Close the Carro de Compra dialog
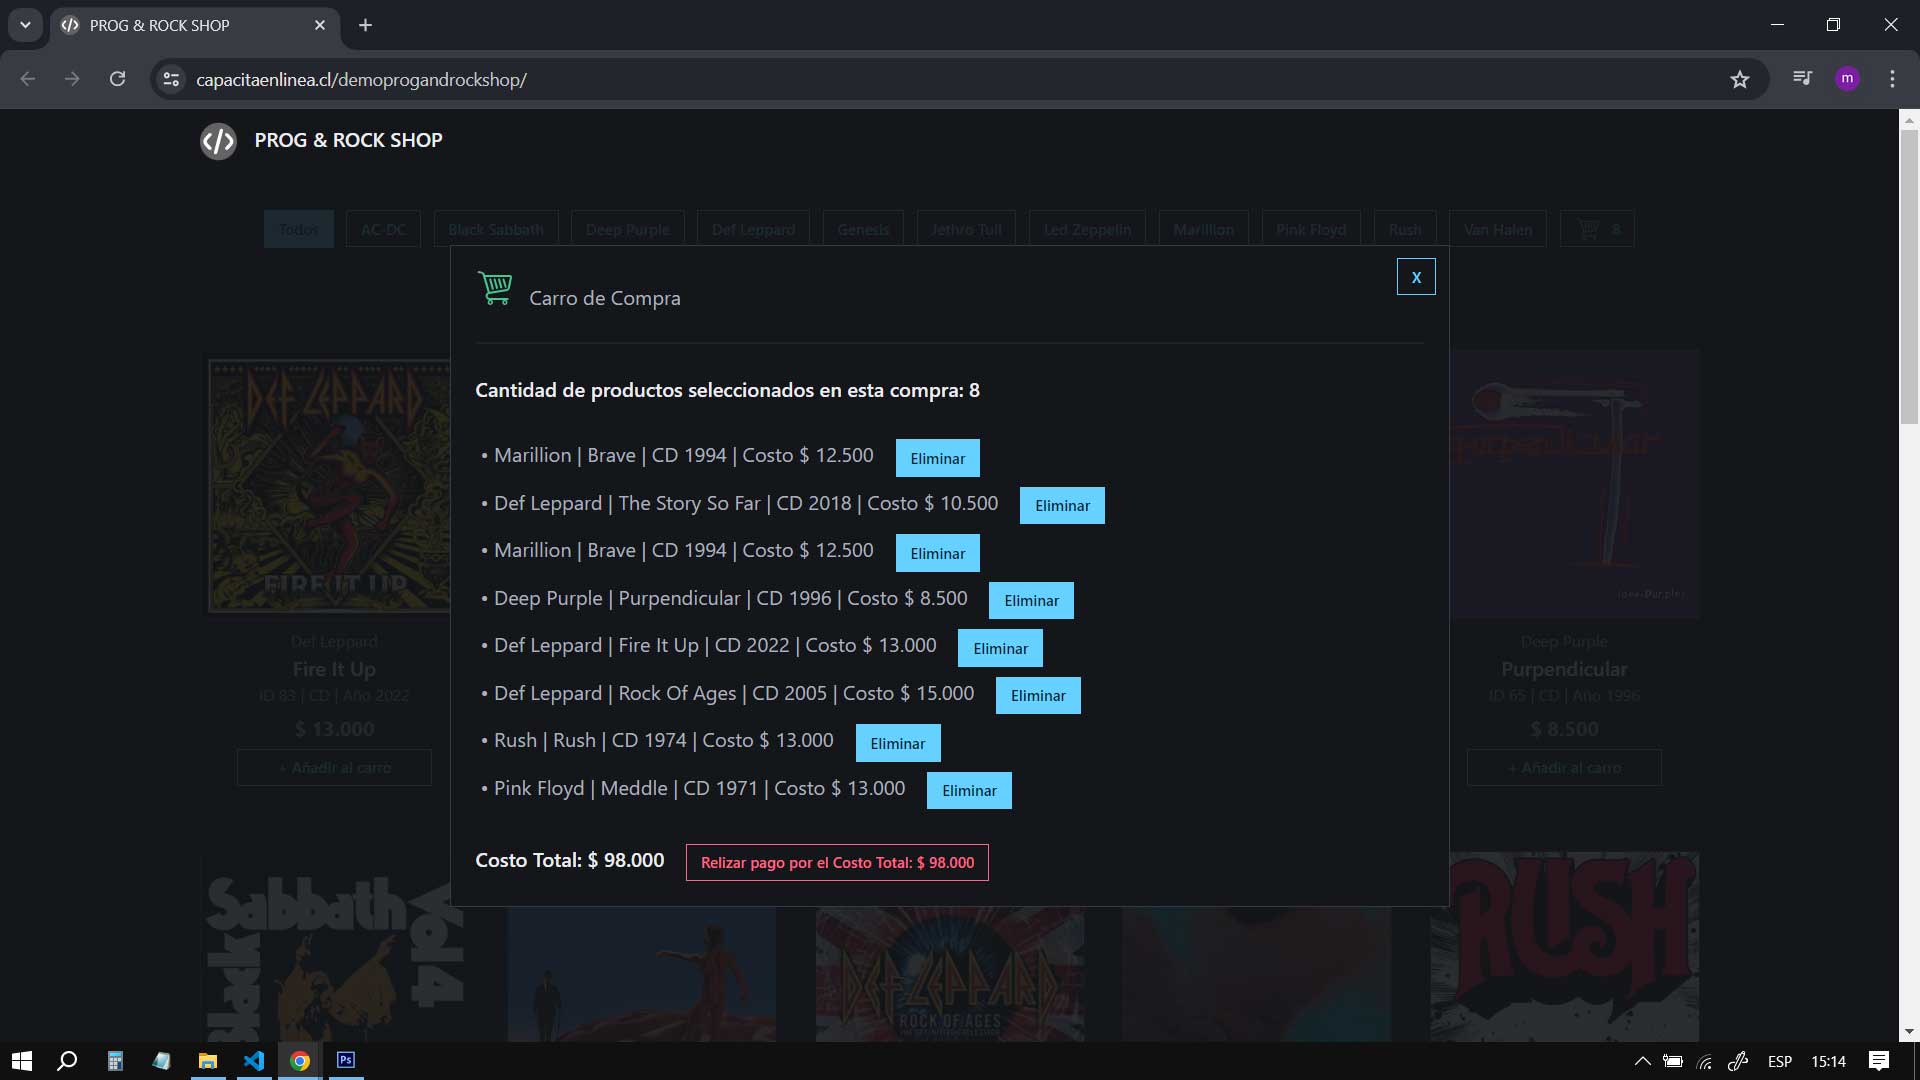Viewport: 1920px width, 1080px height. pyautogui.click(x=1415, y=277)
